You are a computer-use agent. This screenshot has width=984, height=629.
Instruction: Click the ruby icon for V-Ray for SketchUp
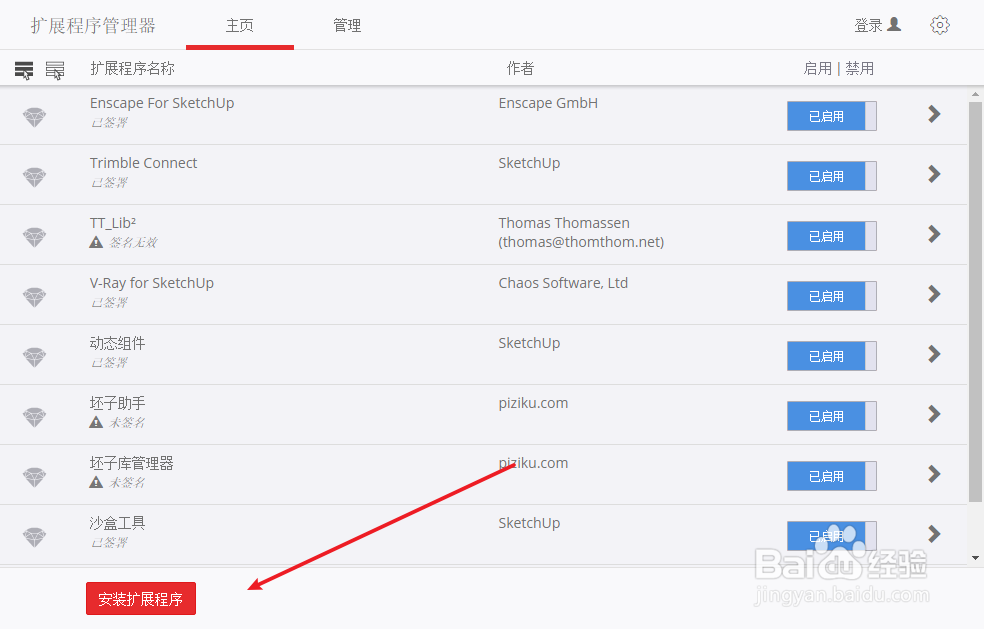(35, 297)
